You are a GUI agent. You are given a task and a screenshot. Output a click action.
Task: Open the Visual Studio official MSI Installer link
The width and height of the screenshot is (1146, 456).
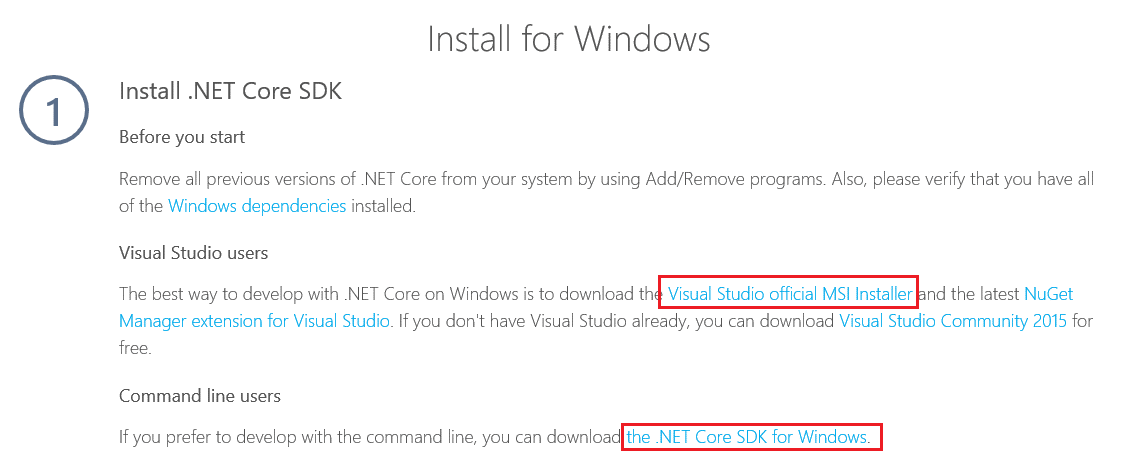point(790,294)
